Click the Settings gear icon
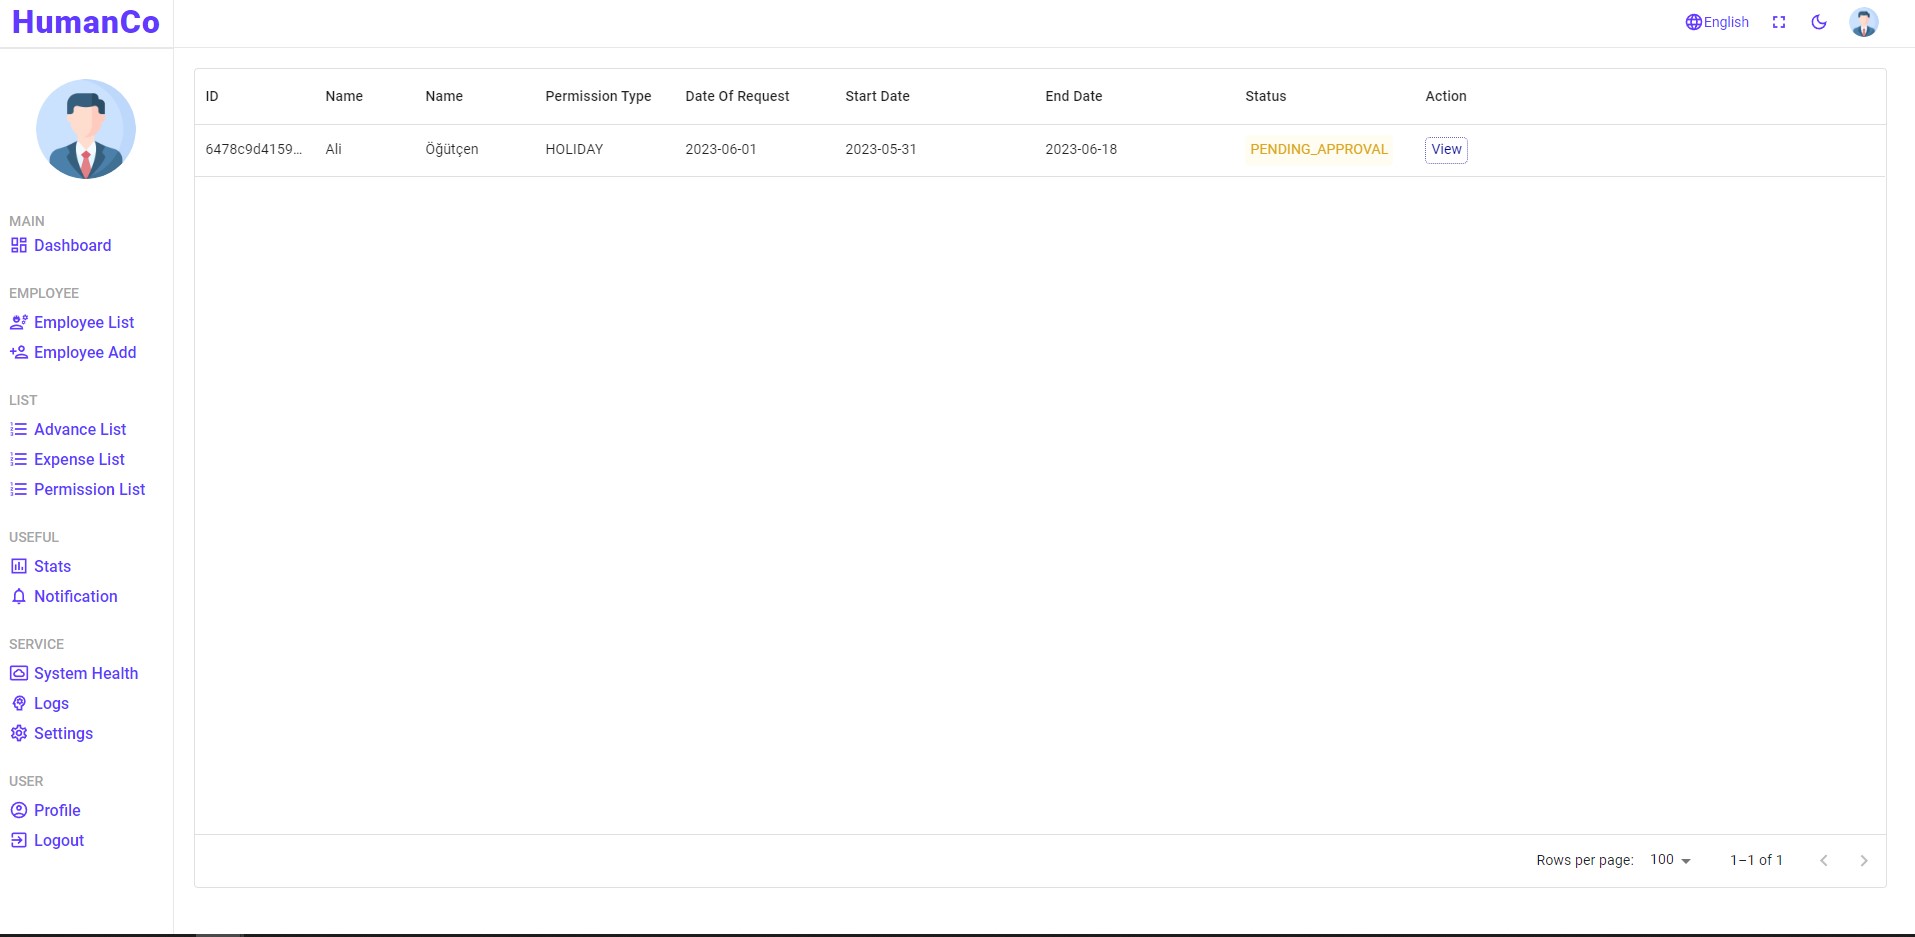 [x=19, y=733]
